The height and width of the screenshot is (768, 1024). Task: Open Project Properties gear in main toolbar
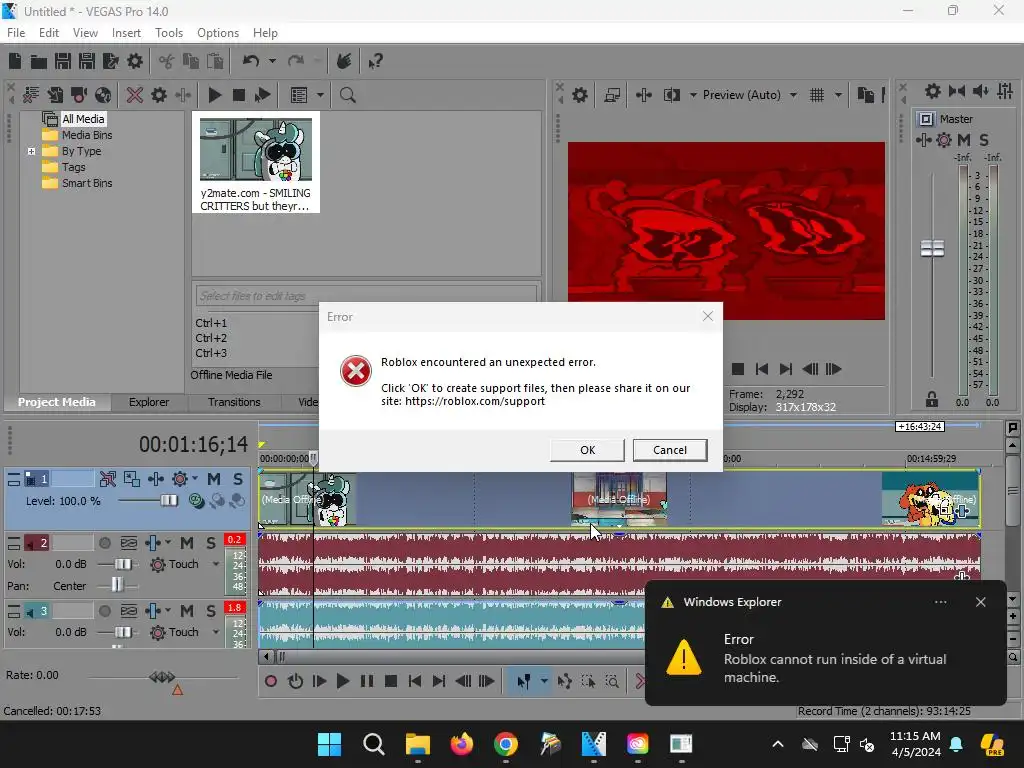pos(135,61)
